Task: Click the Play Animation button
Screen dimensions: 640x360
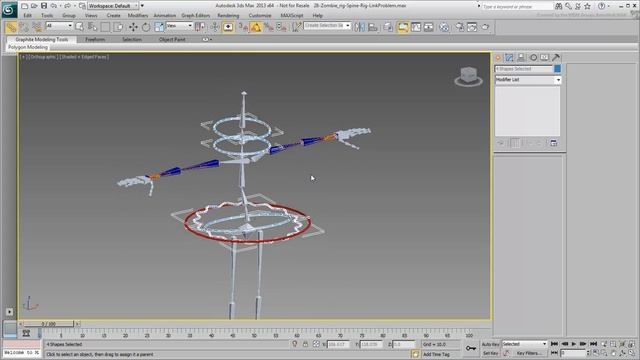Action: point(573,344)
